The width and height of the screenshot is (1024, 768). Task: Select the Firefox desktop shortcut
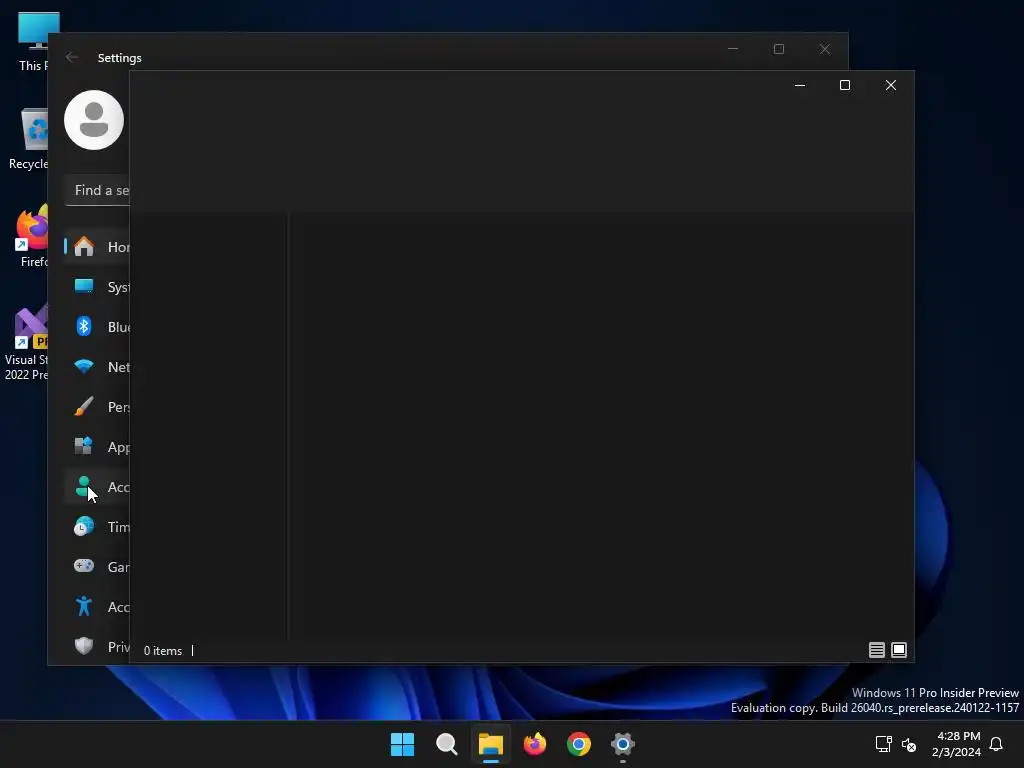click(31, 236)
